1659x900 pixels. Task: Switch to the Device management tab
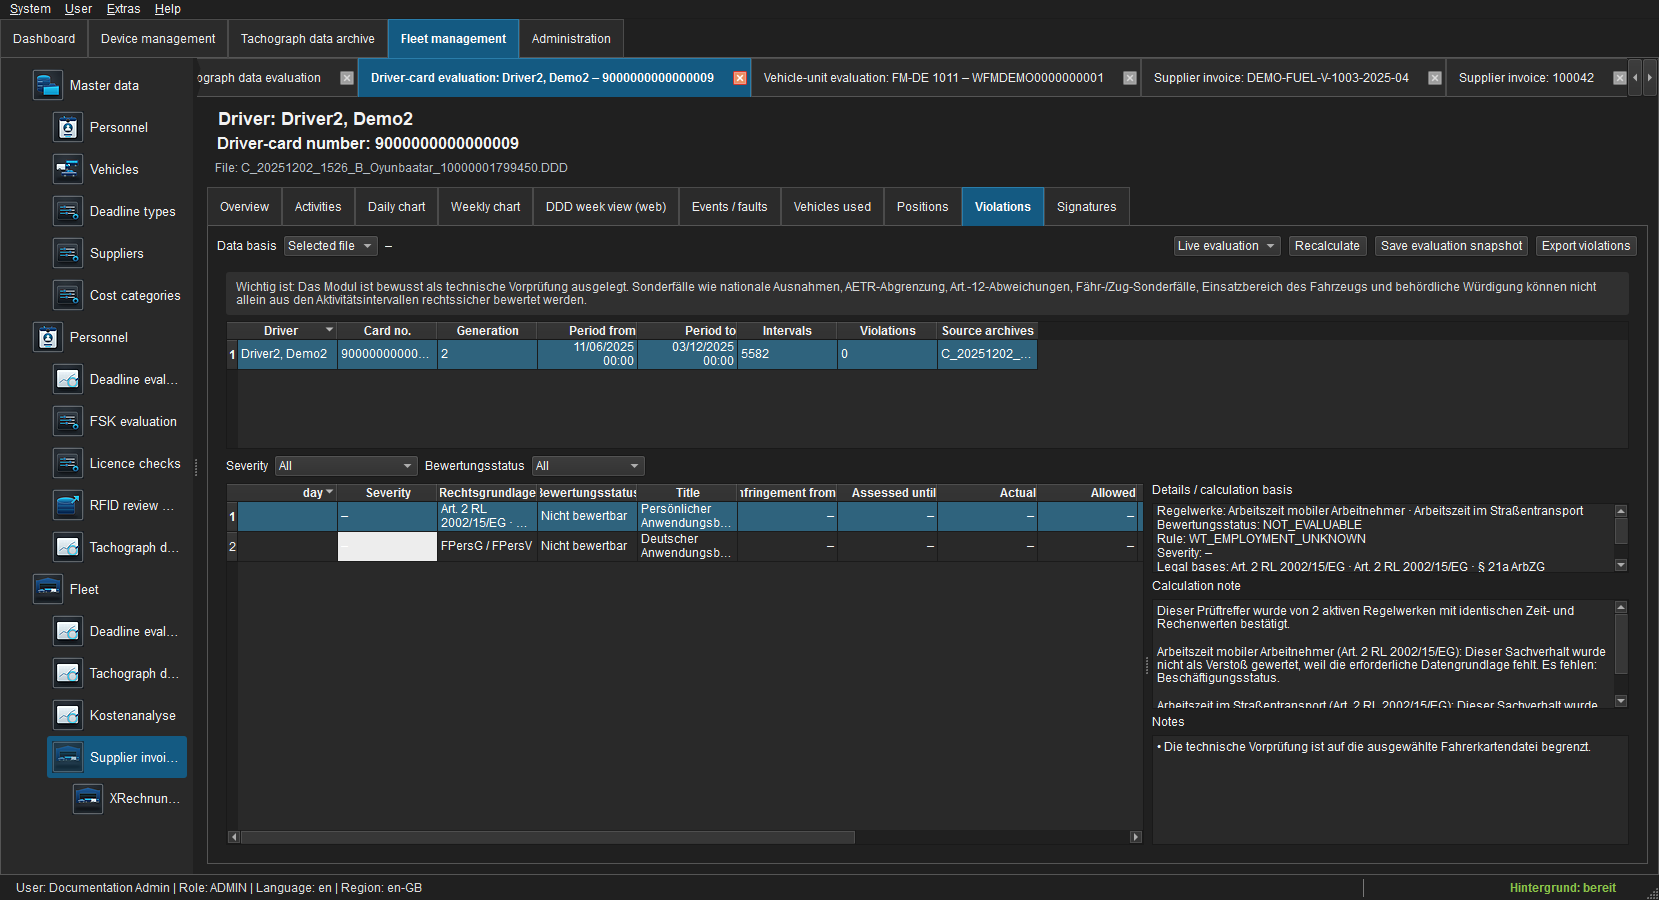coord(158,39)
